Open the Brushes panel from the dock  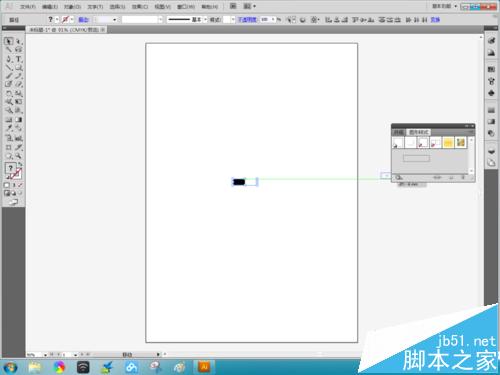click(491, 81)
